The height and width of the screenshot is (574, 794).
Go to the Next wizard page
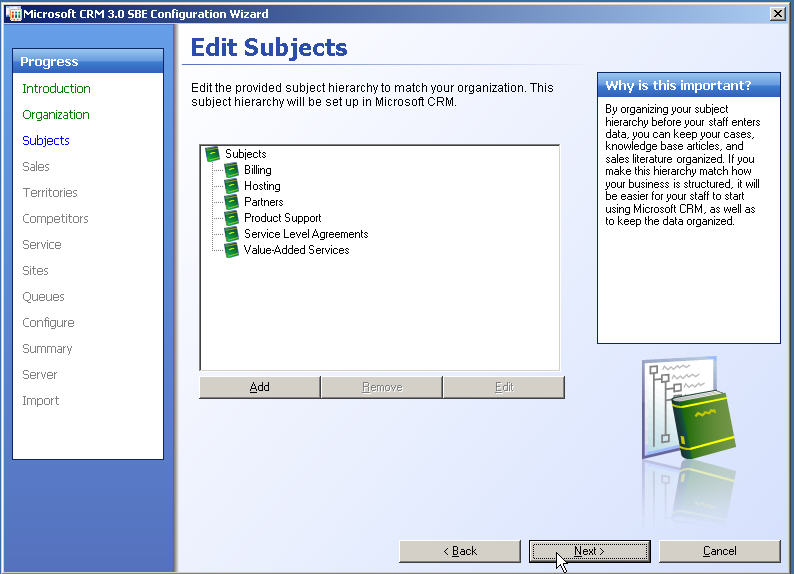point(589,551)
